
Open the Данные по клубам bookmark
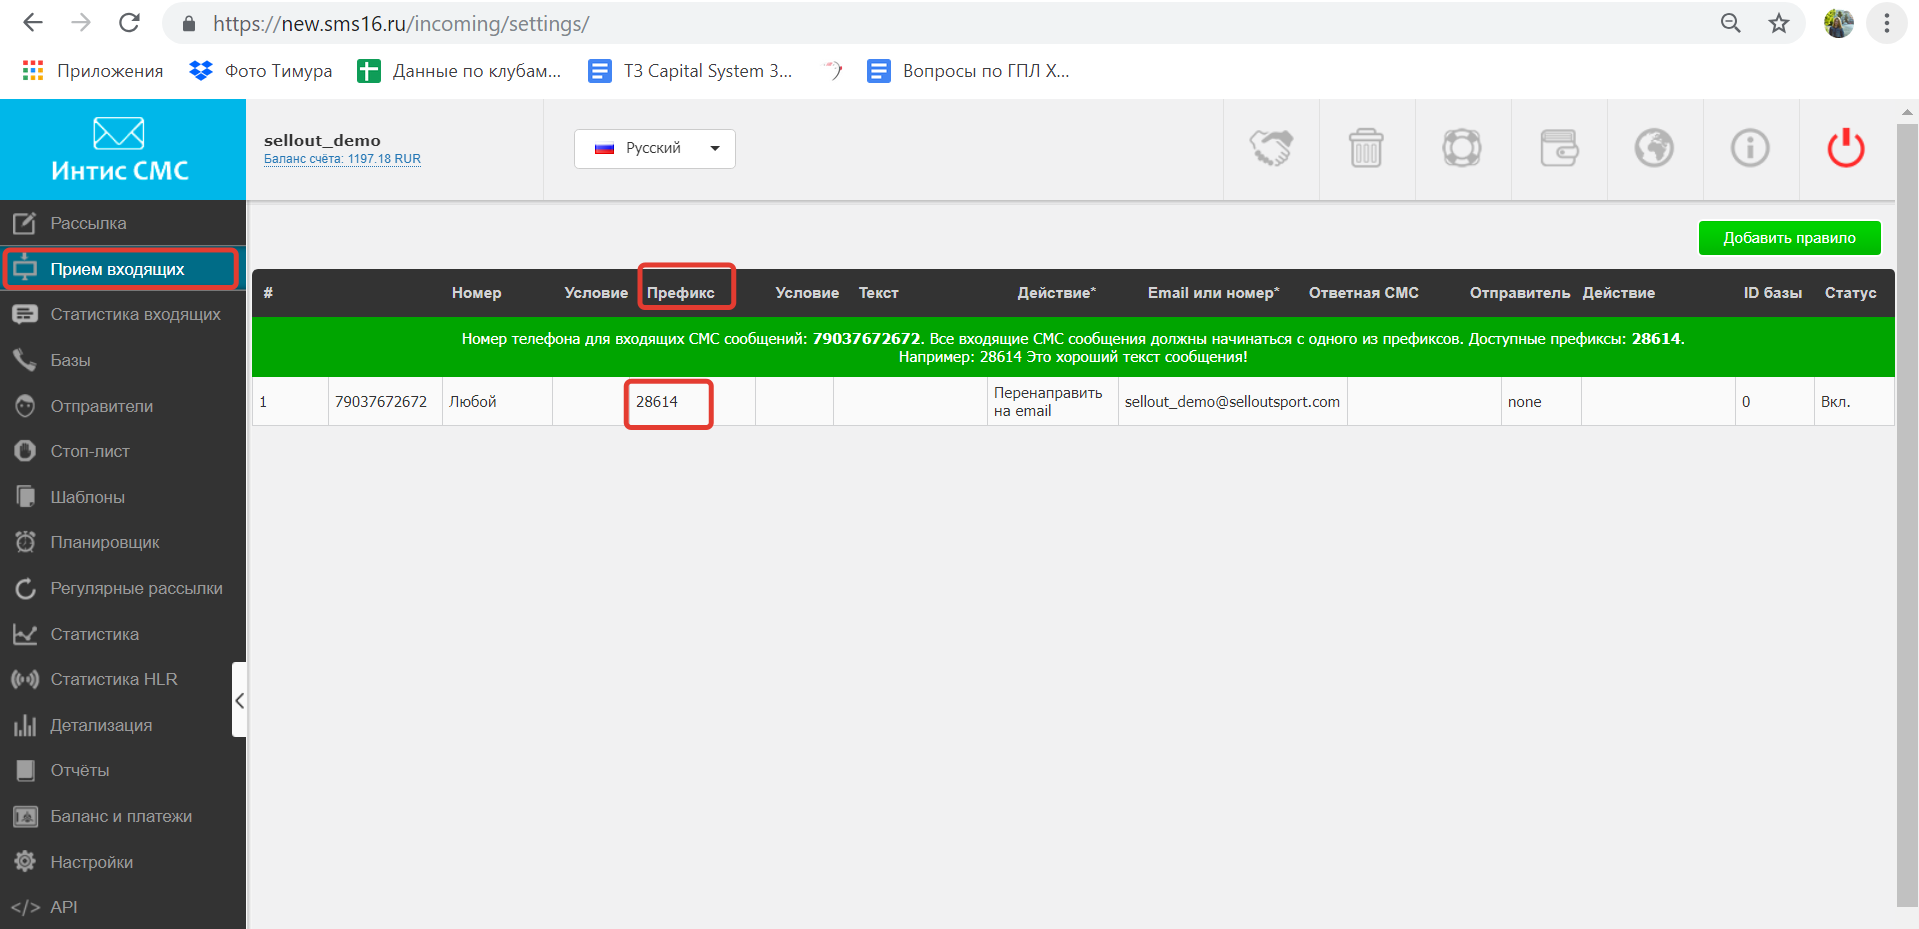pyautogui.click(x=460, y=71)
